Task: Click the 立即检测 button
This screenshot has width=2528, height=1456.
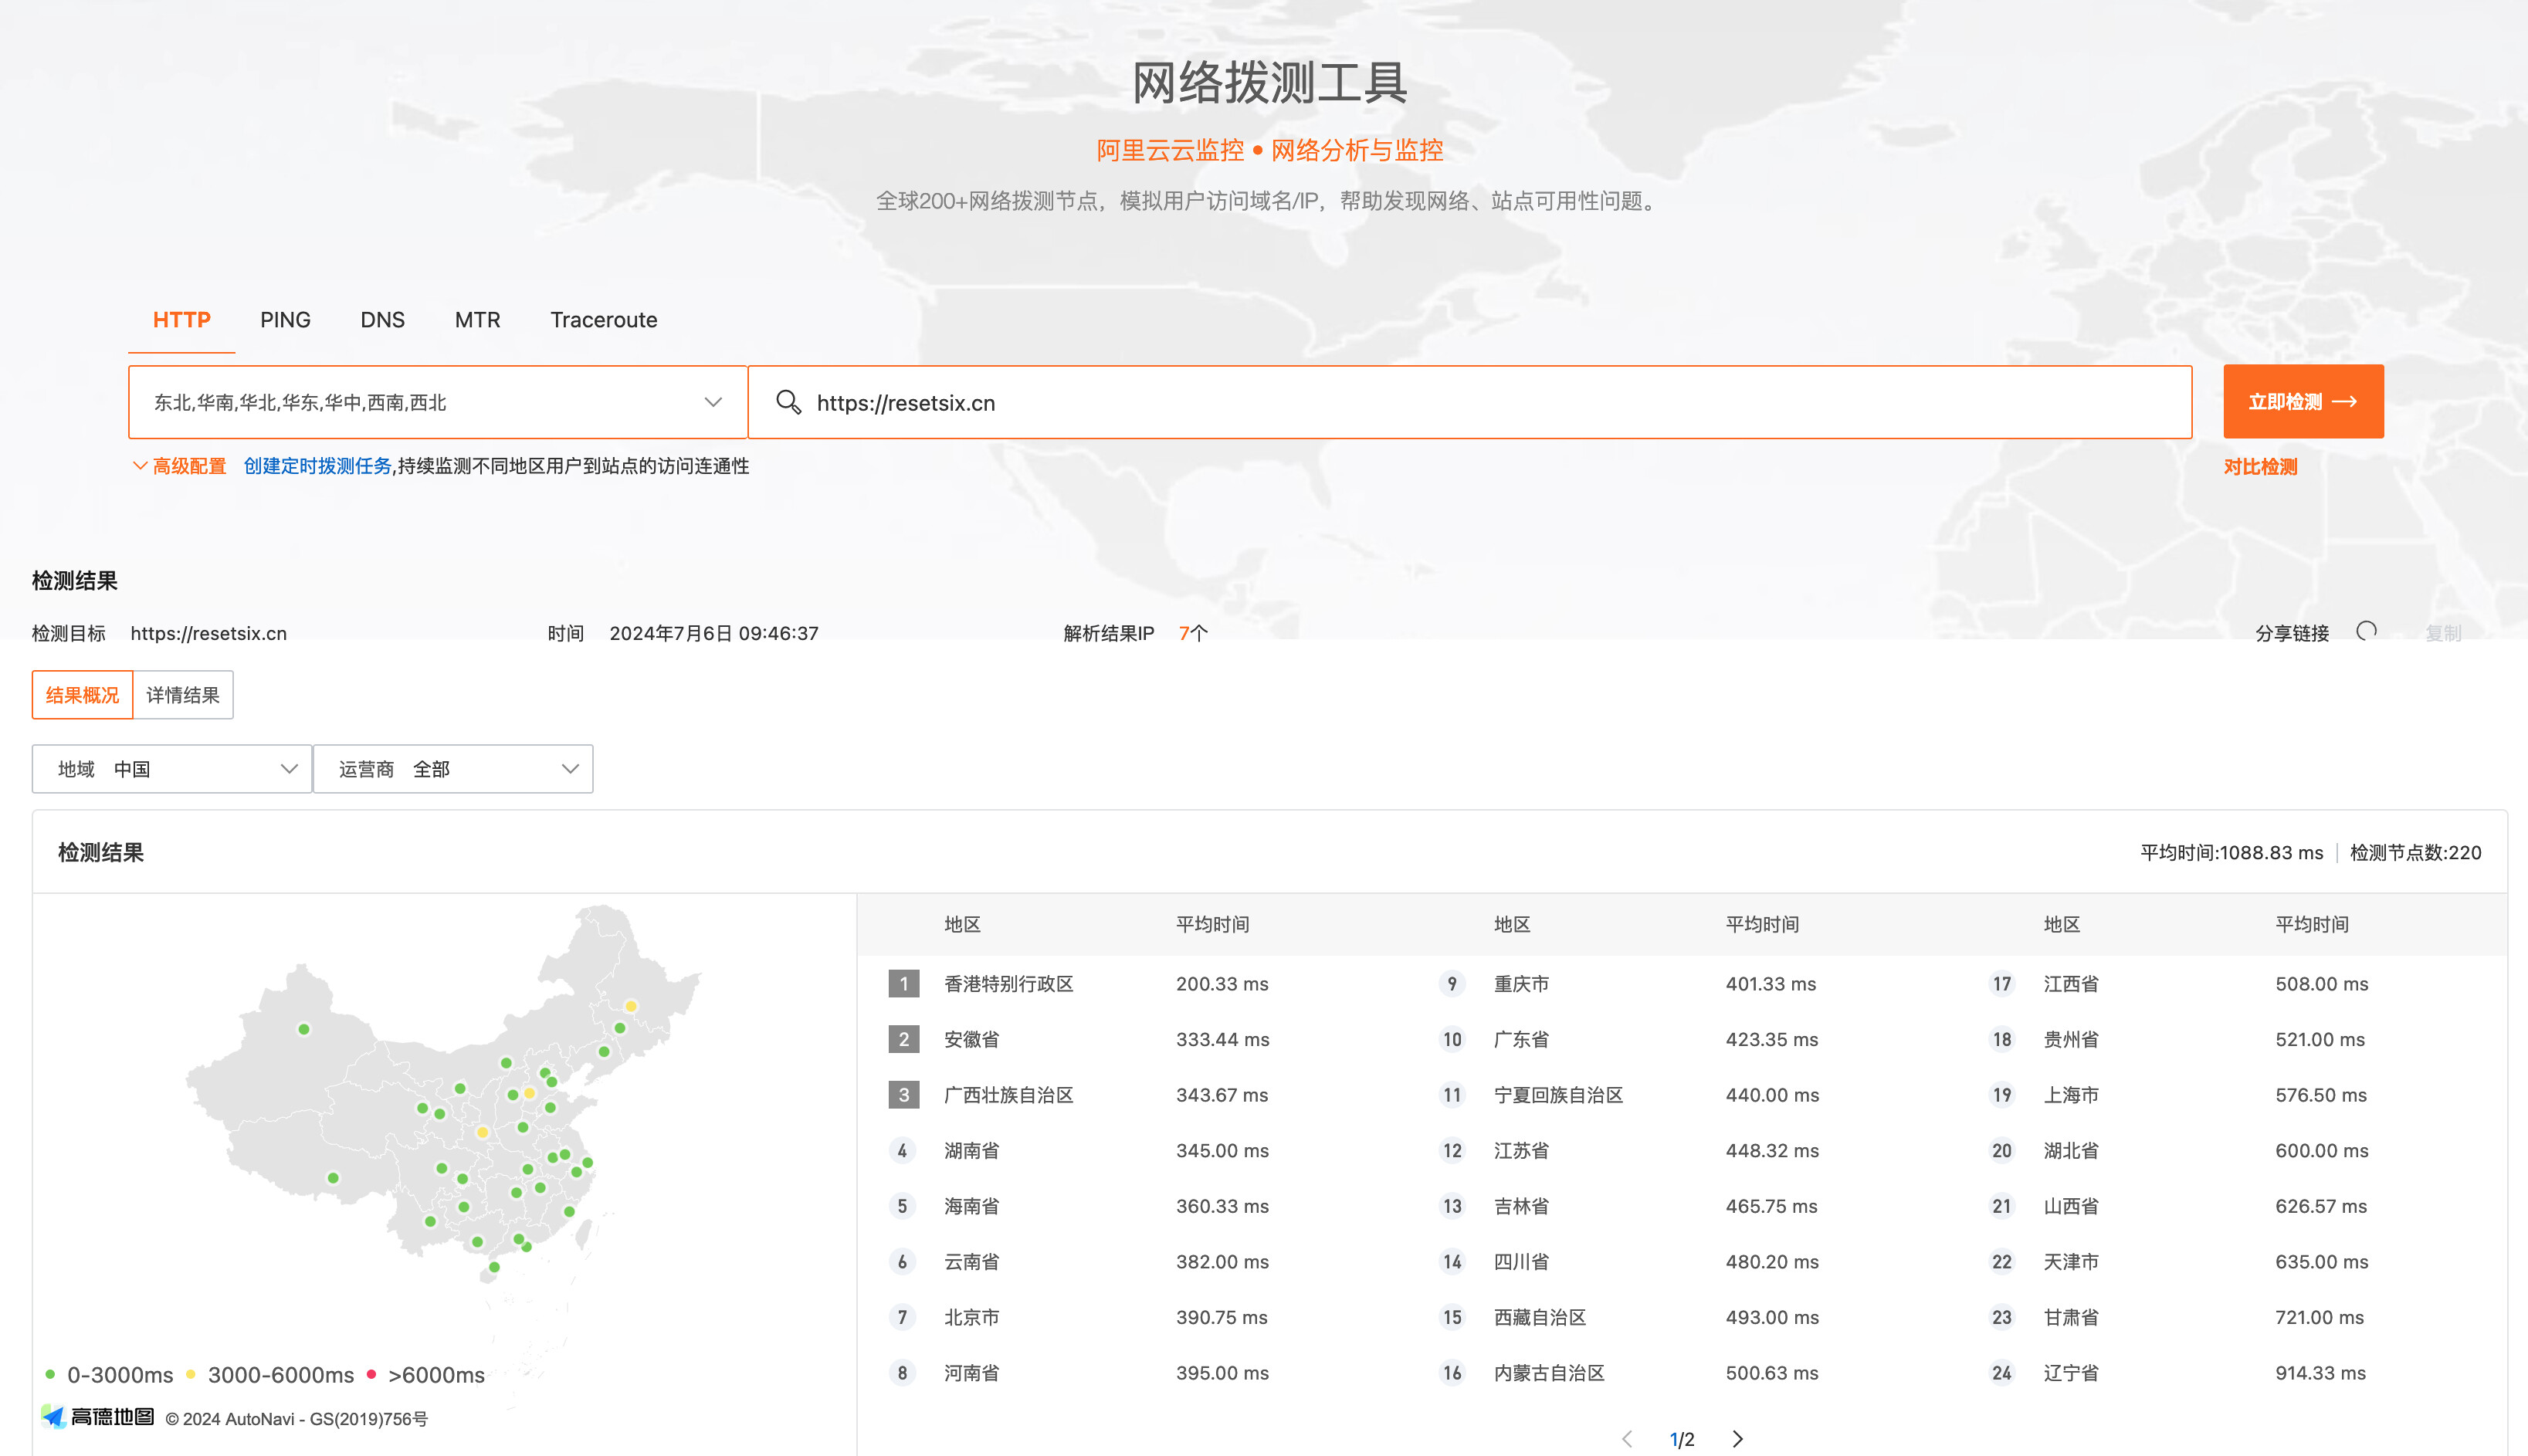Action: pos(2303,401)
